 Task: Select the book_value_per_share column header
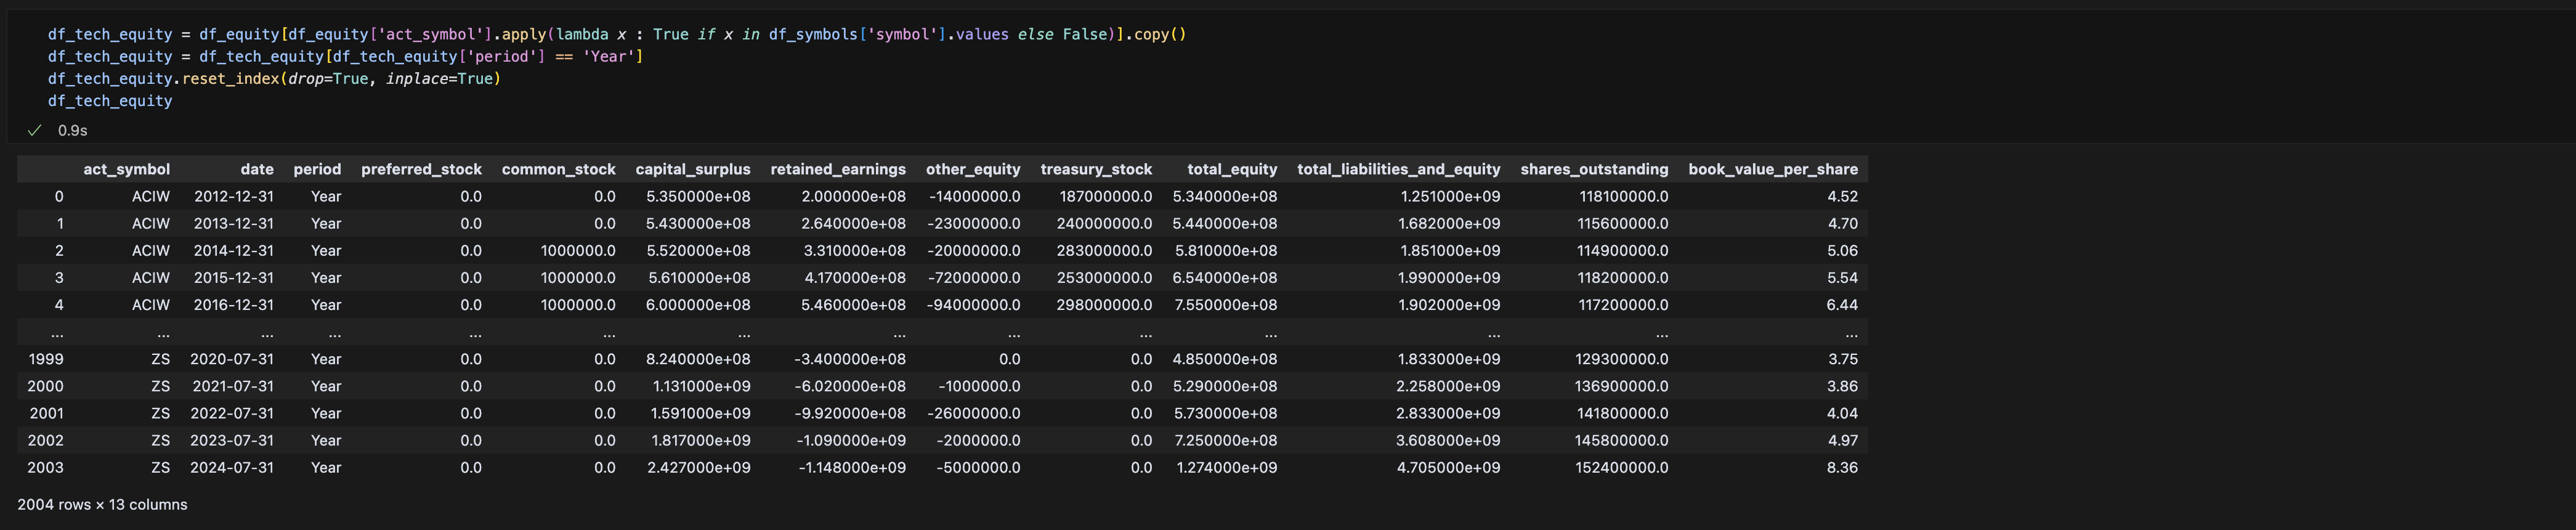pos(1773,169)
